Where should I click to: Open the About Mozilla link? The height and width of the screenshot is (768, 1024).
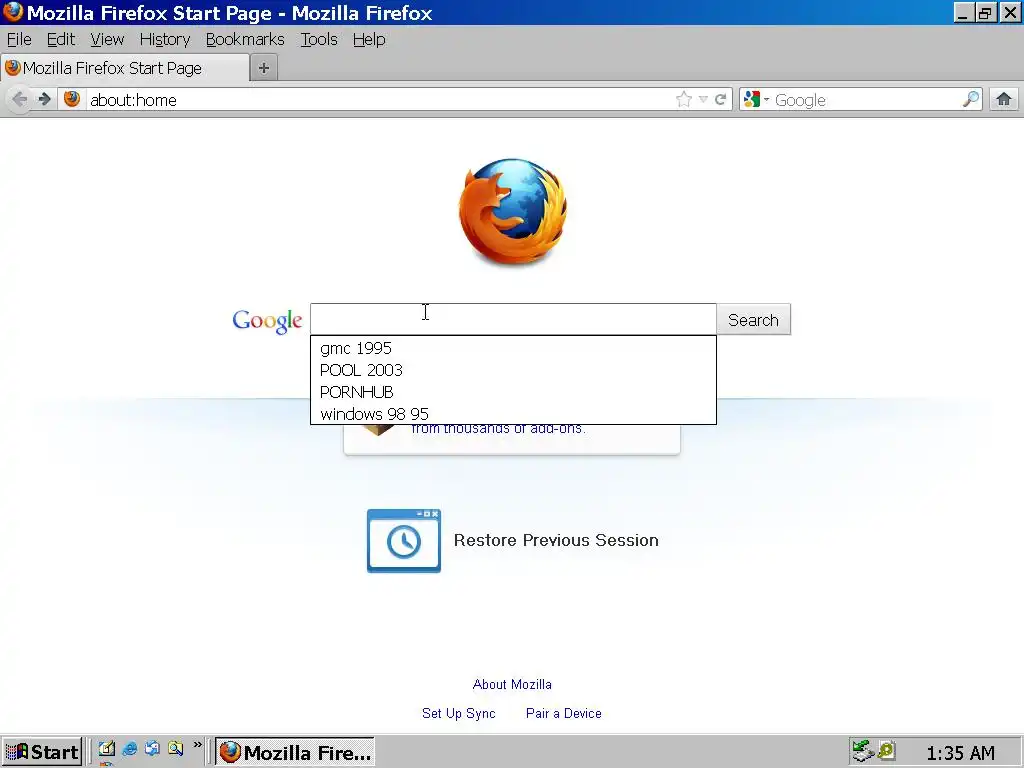[x=512, y=684]
